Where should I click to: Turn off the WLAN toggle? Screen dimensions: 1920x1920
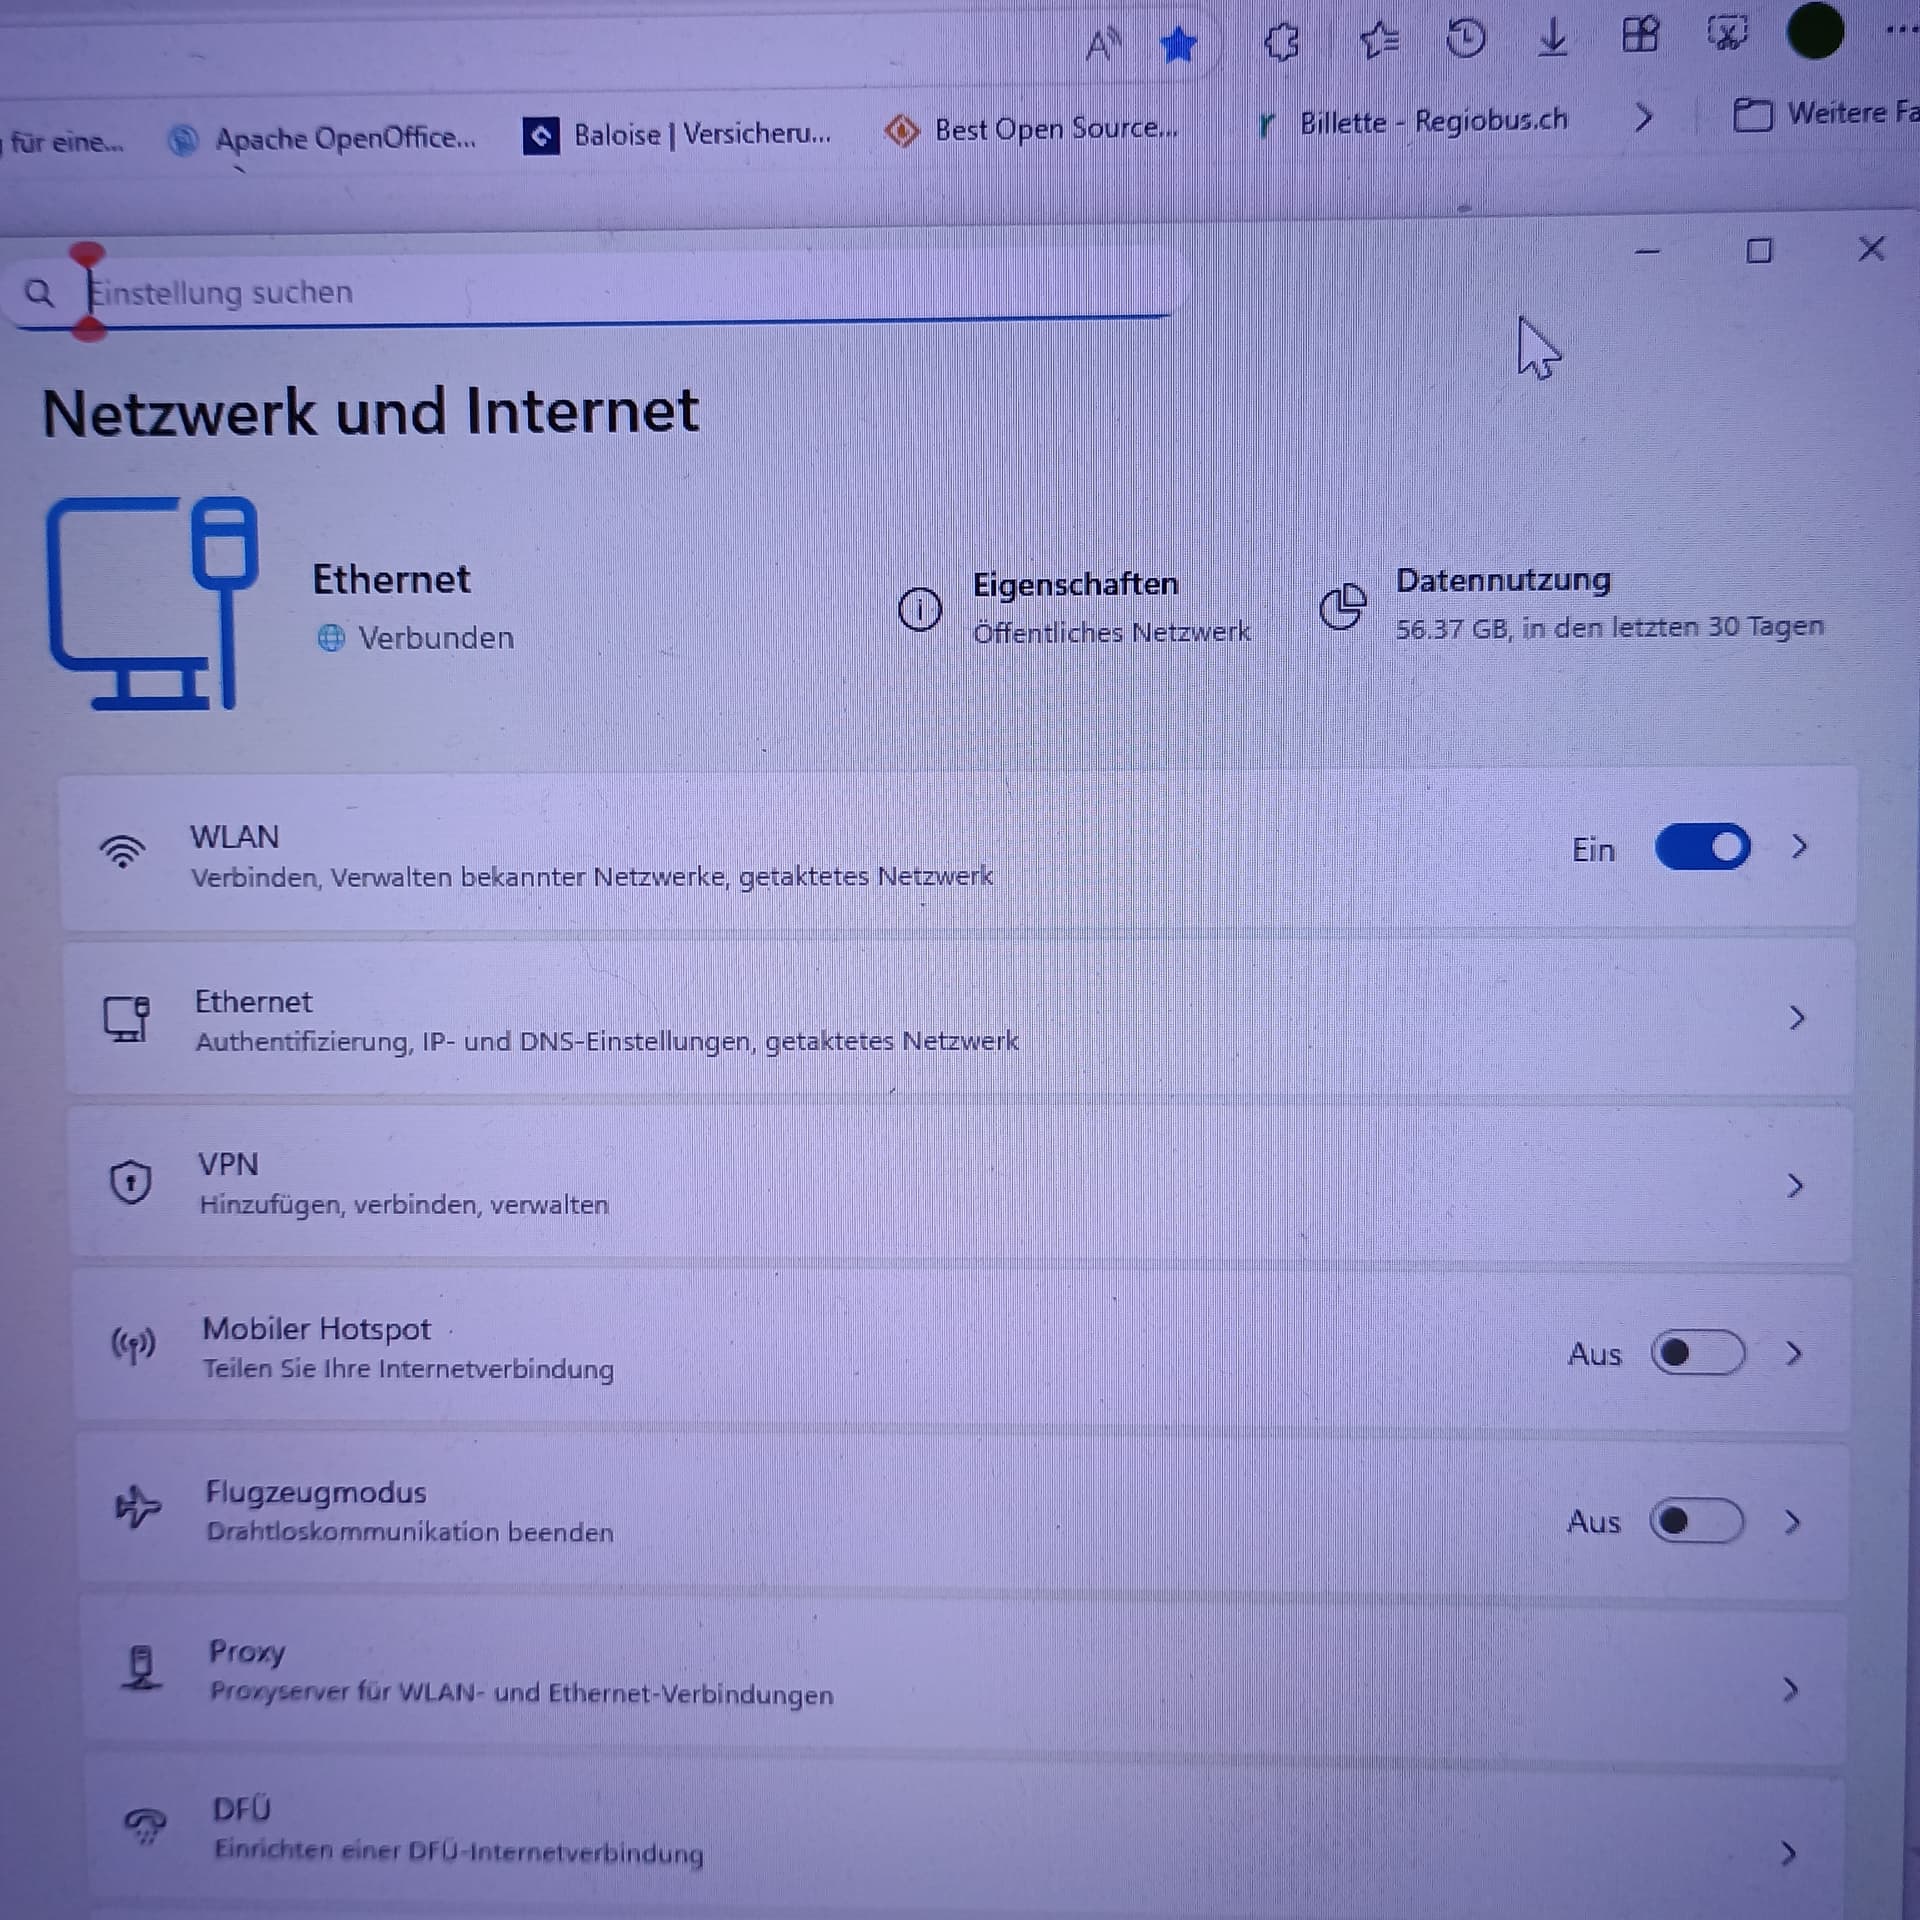tap(1702, 847)
